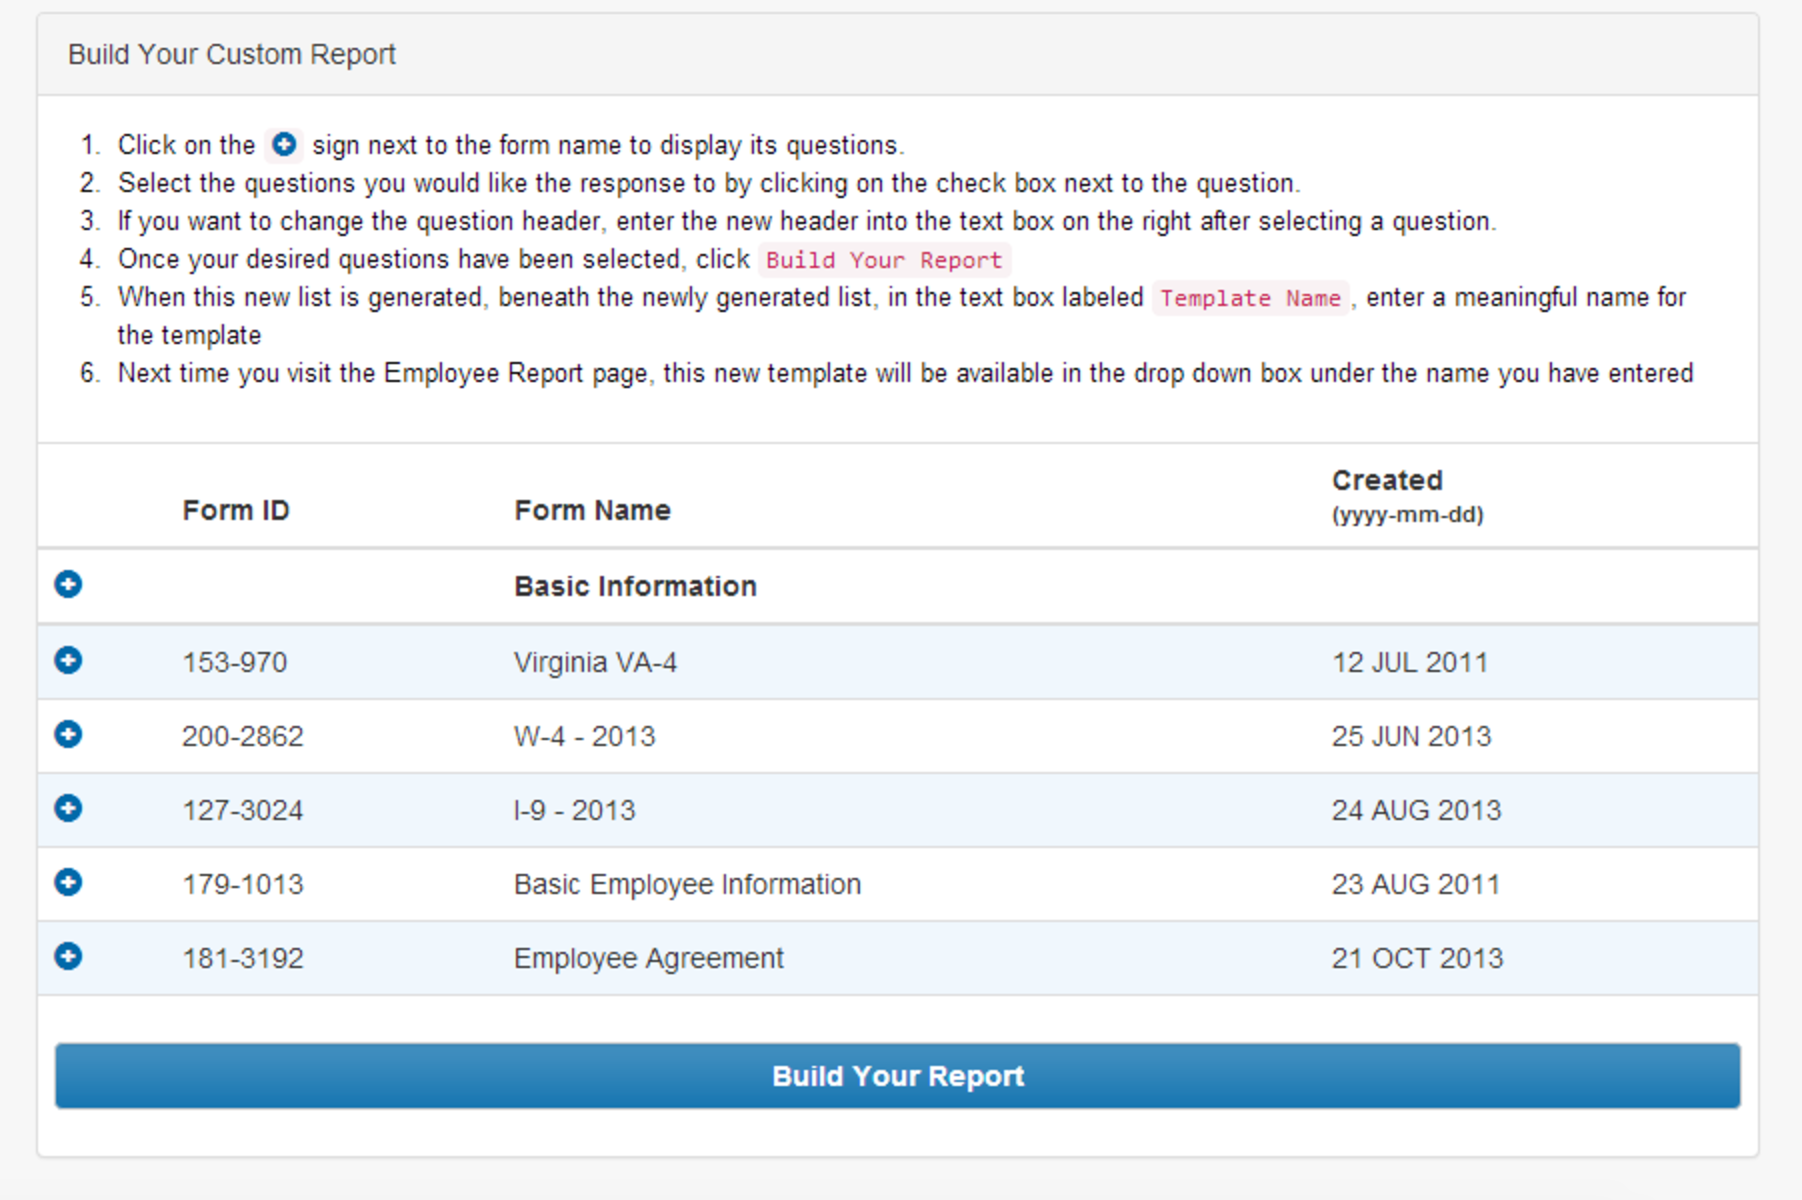
Task: Click the Build Your Report button
Action: point(897,1076)
